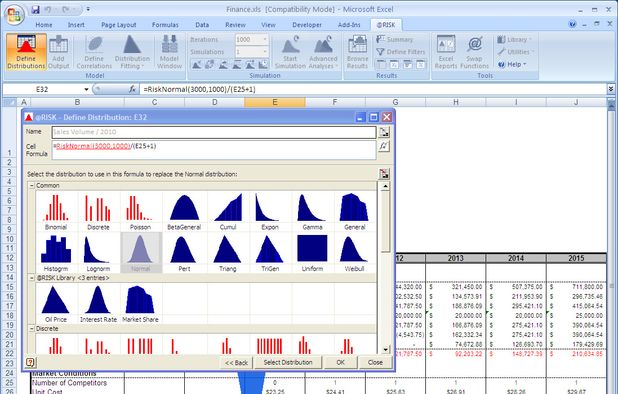Collapse the Common distributions group
This screenshot has width=618, height=394.
(32, 185)
